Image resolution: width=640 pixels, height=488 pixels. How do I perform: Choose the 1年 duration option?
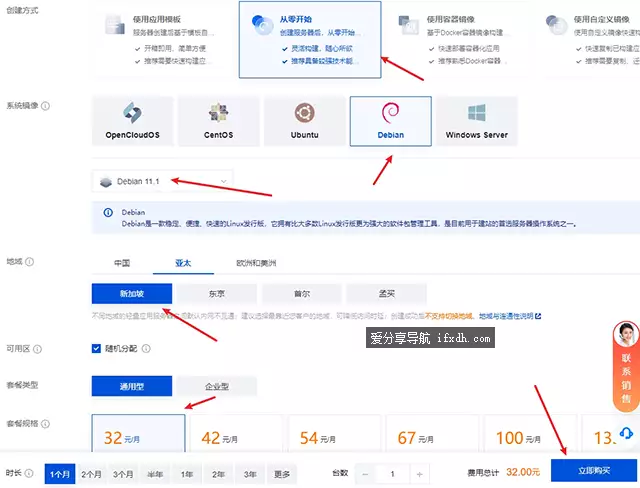(187, 473)
